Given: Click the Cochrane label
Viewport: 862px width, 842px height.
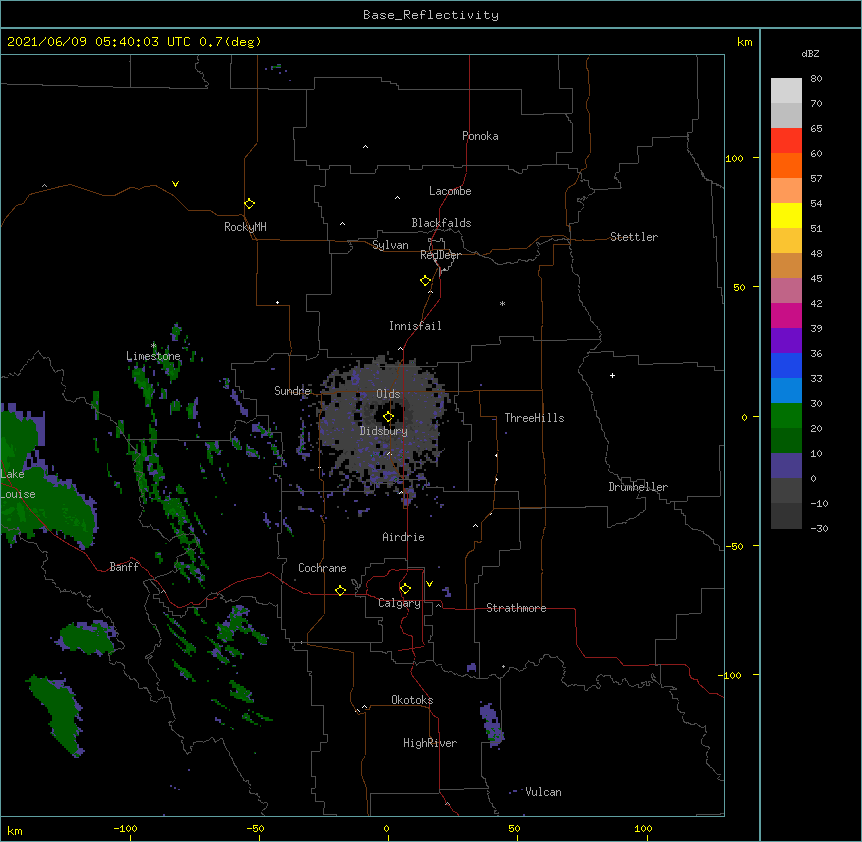Looking at the screenshot, I should pos(322,568).
